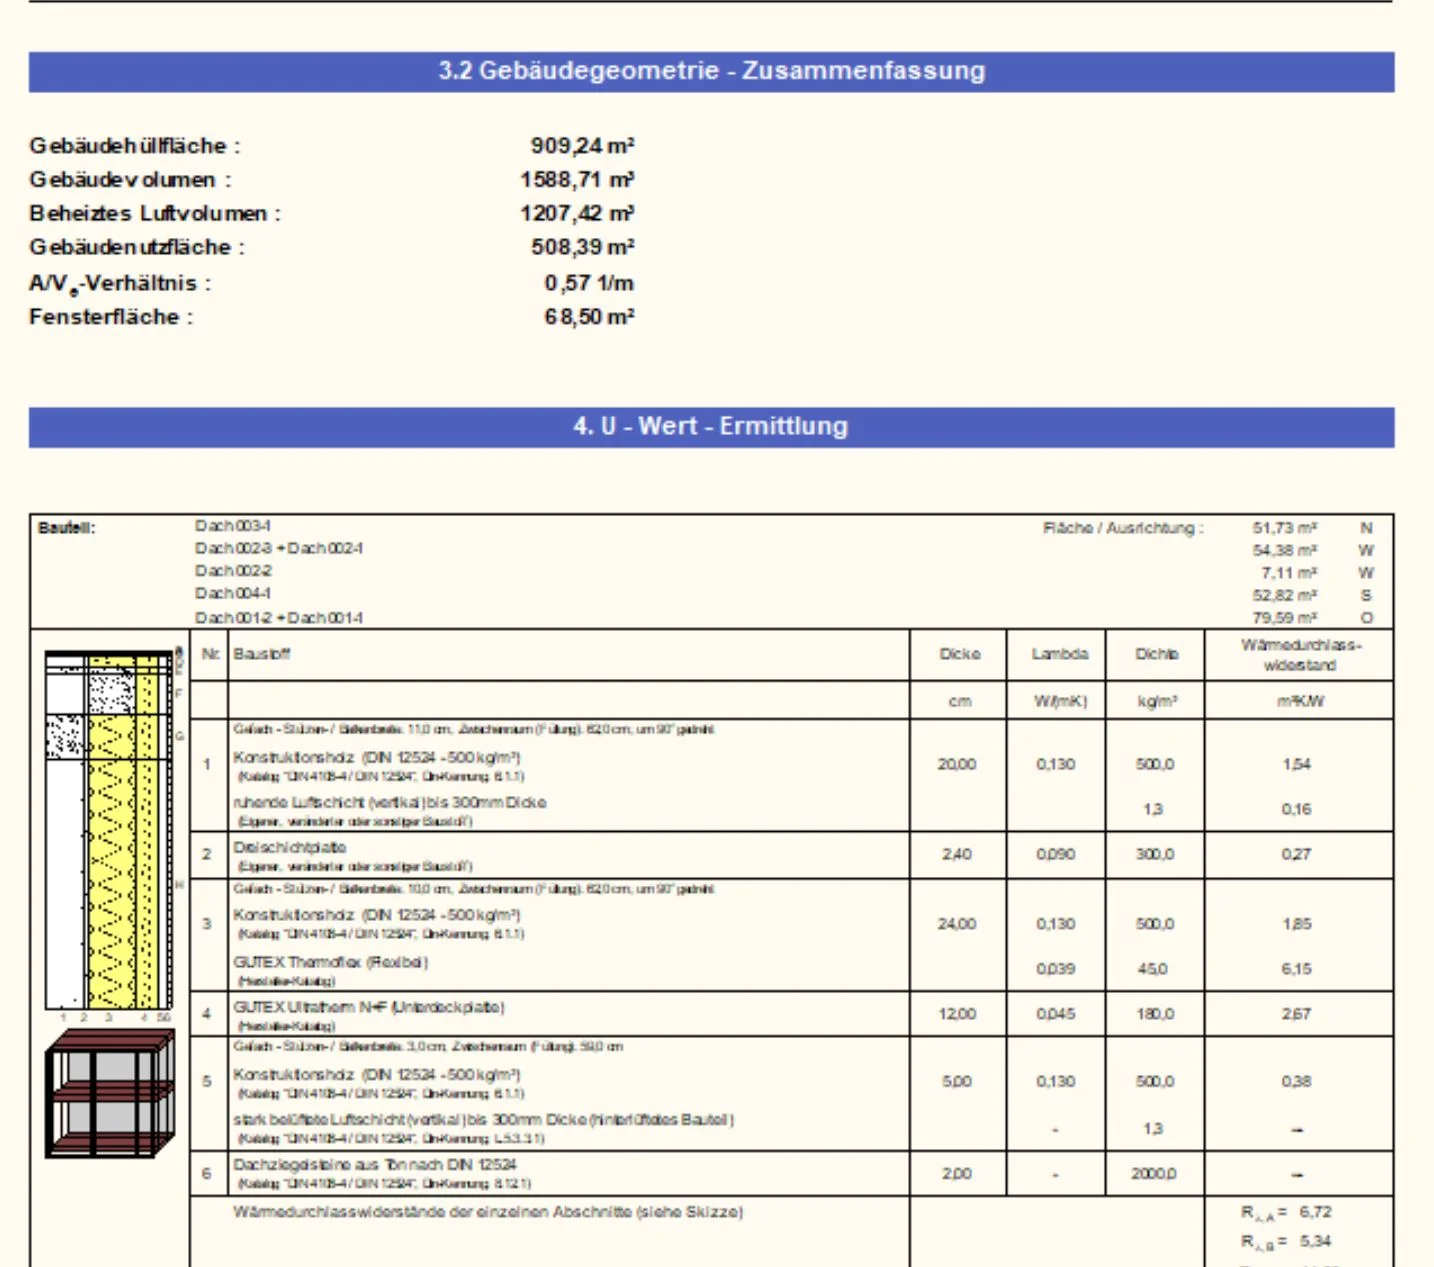Click the Dichte column header
Viewport: 1434px width, 1267px height.
point(1156,654)
